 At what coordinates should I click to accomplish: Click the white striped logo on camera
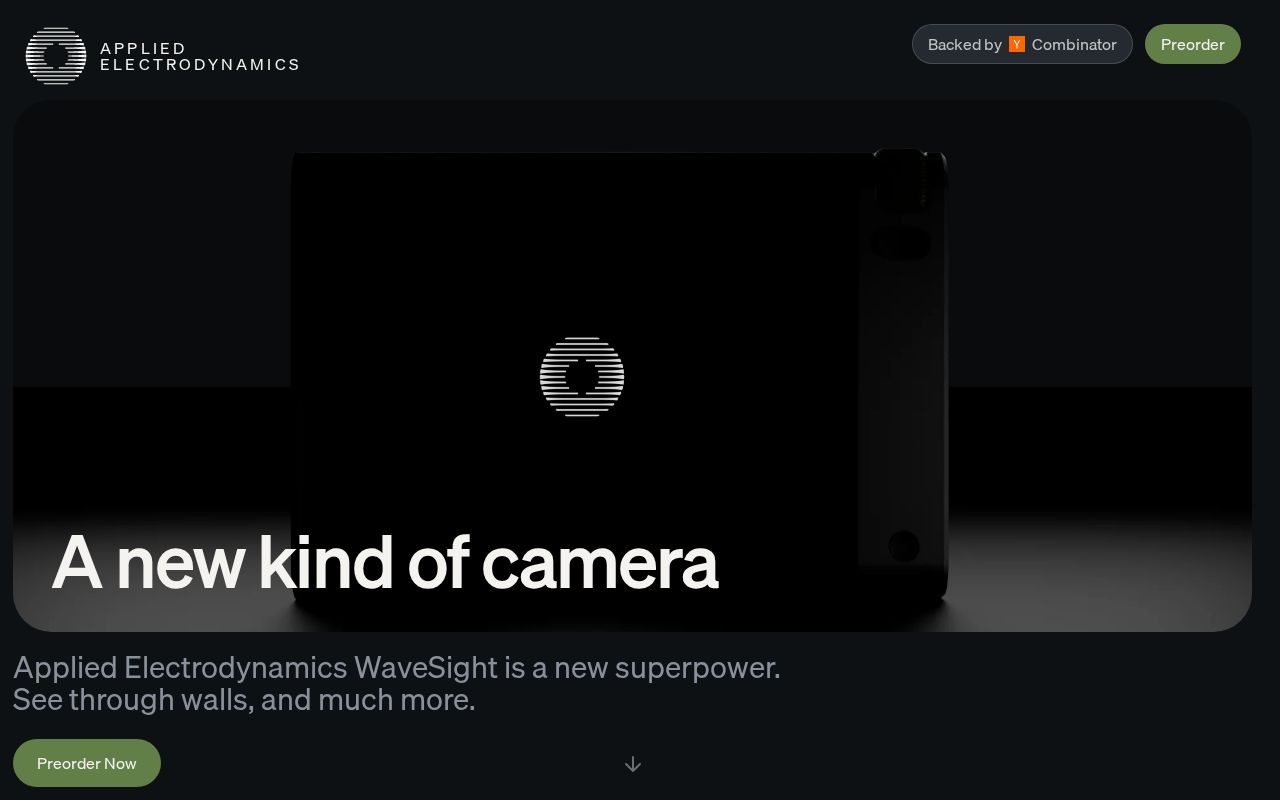point(582,377)
